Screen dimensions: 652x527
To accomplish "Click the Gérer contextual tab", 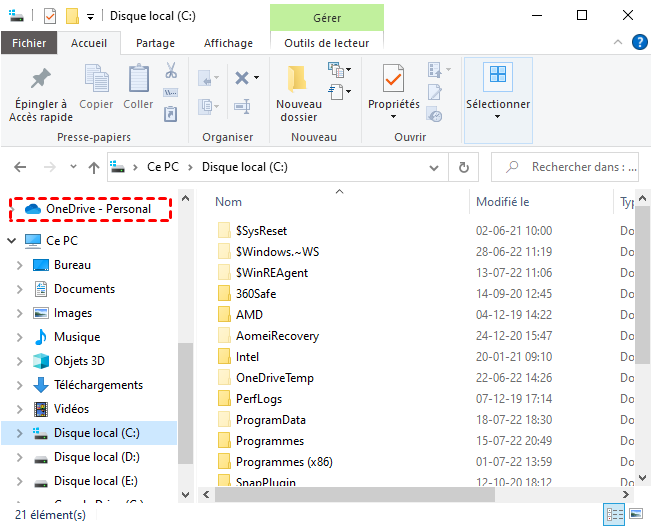I will 327,18.
